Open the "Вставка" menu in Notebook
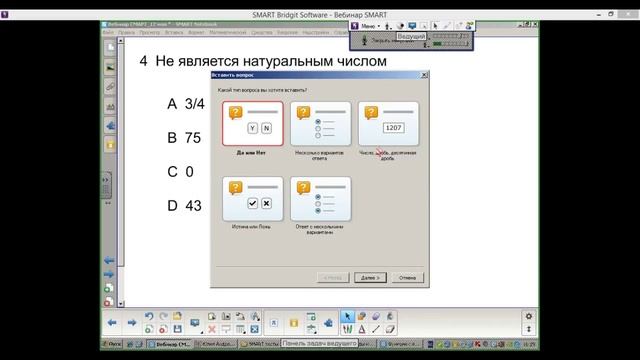The width and height of the screenshot is (640, 360). click(174, 32)
